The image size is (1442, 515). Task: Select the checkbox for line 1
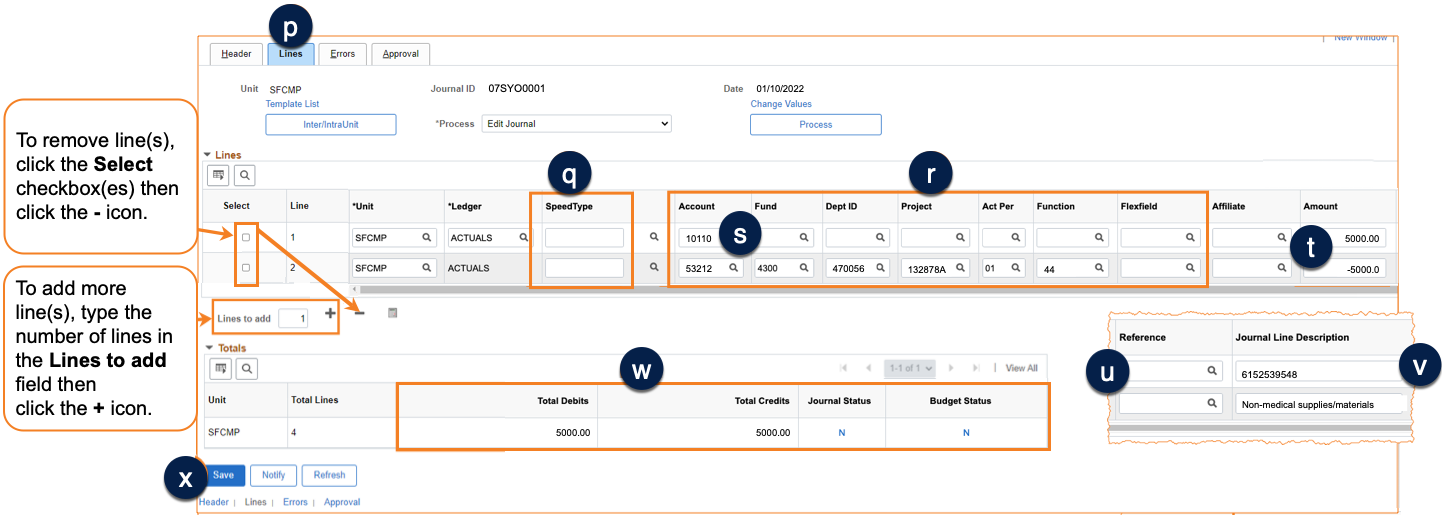pos(246,238)
